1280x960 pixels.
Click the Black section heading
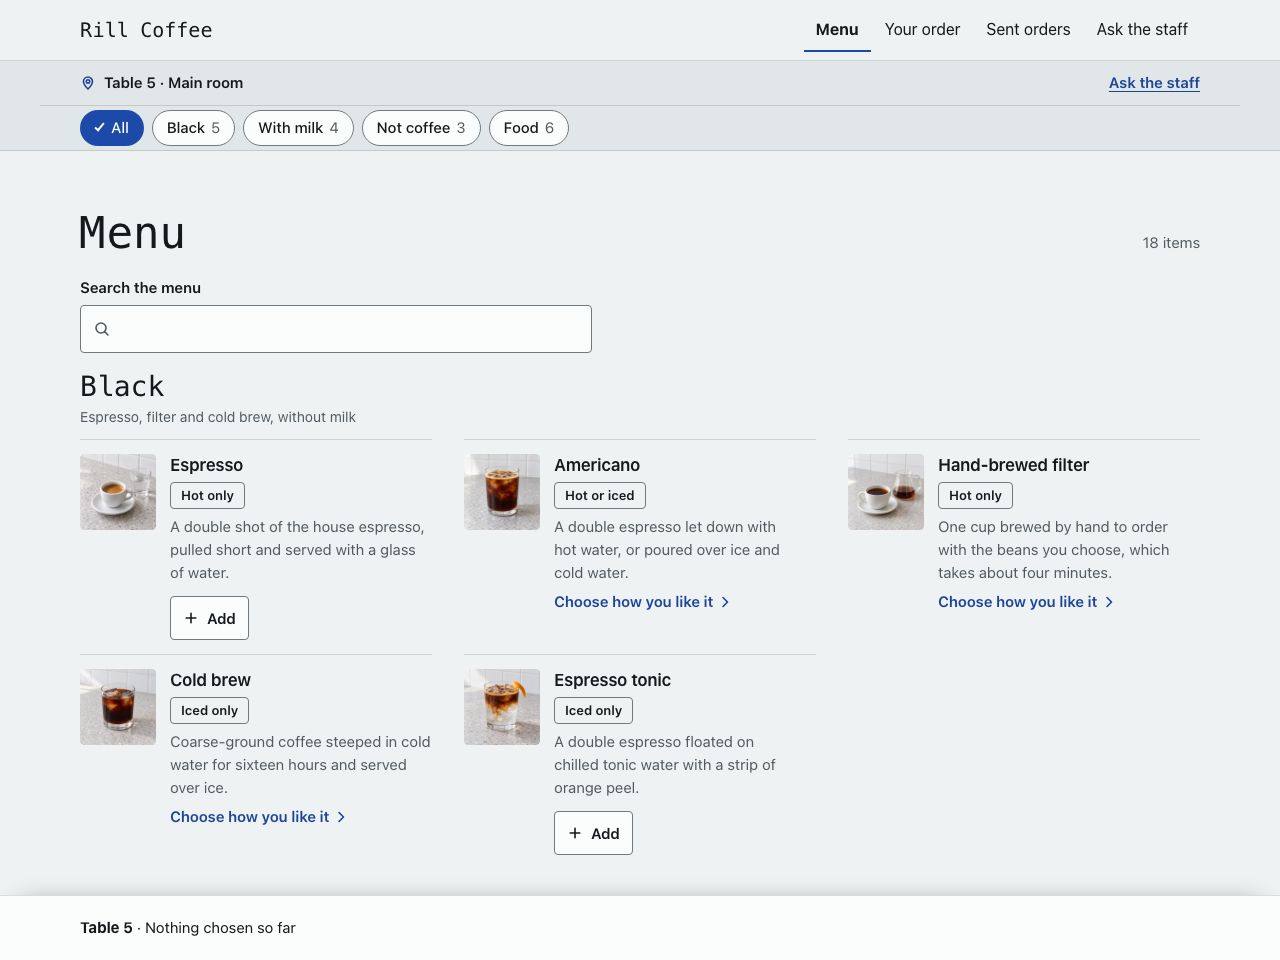coord(122,386)
